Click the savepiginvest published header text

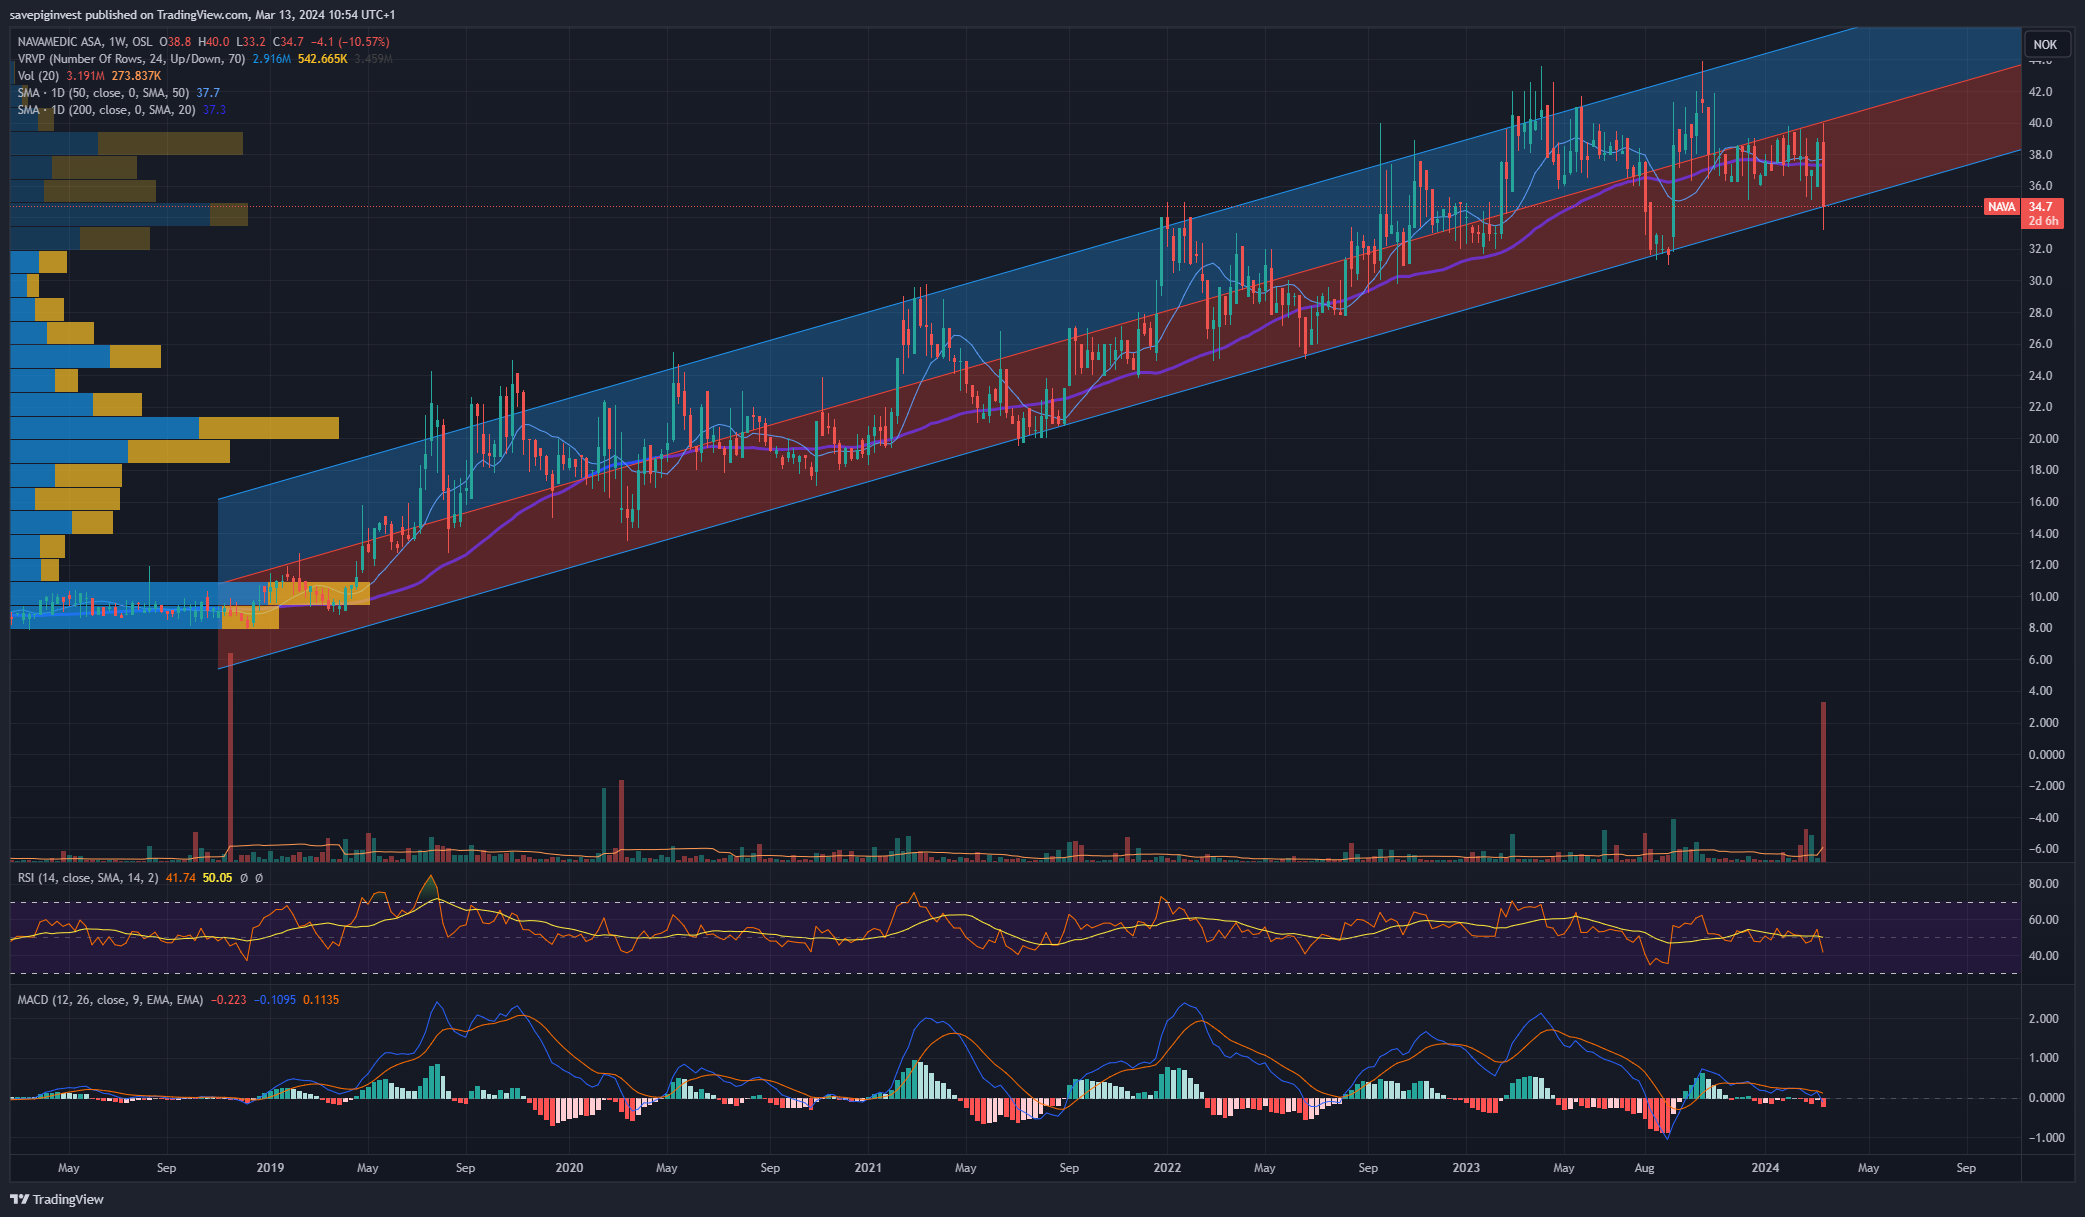(x=202, y=15)
